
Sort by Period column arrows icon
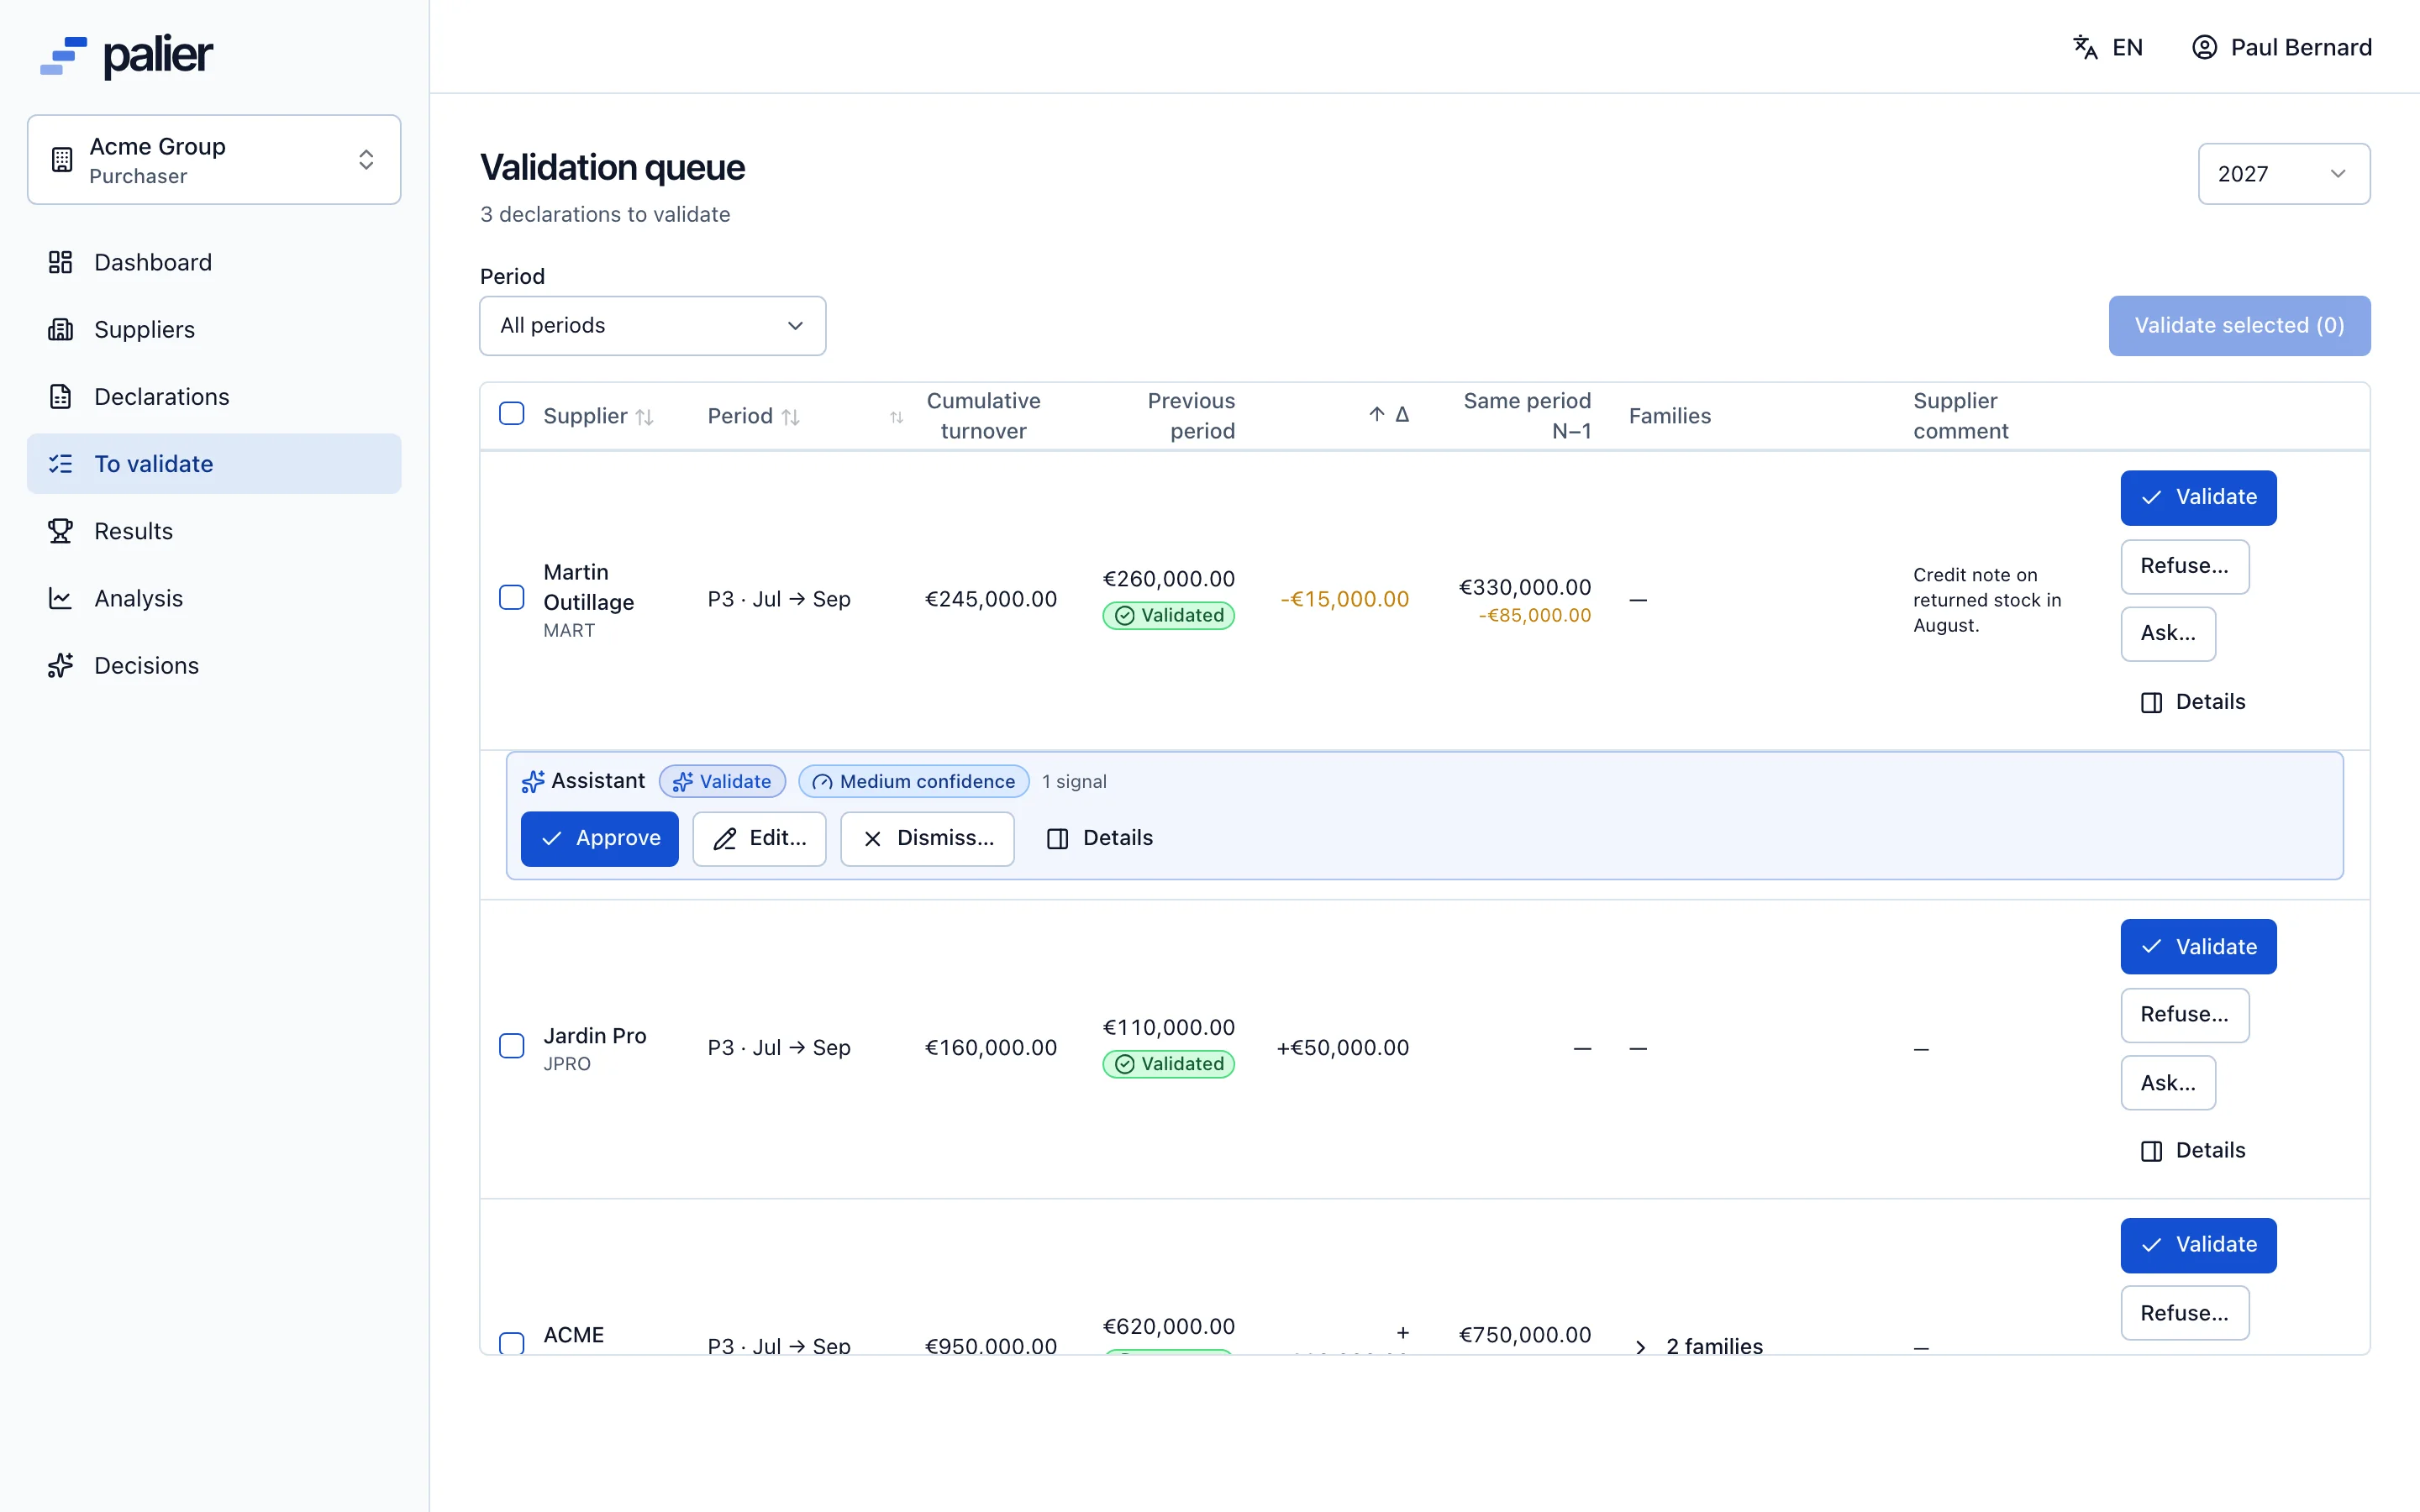[x=791, y=417]
